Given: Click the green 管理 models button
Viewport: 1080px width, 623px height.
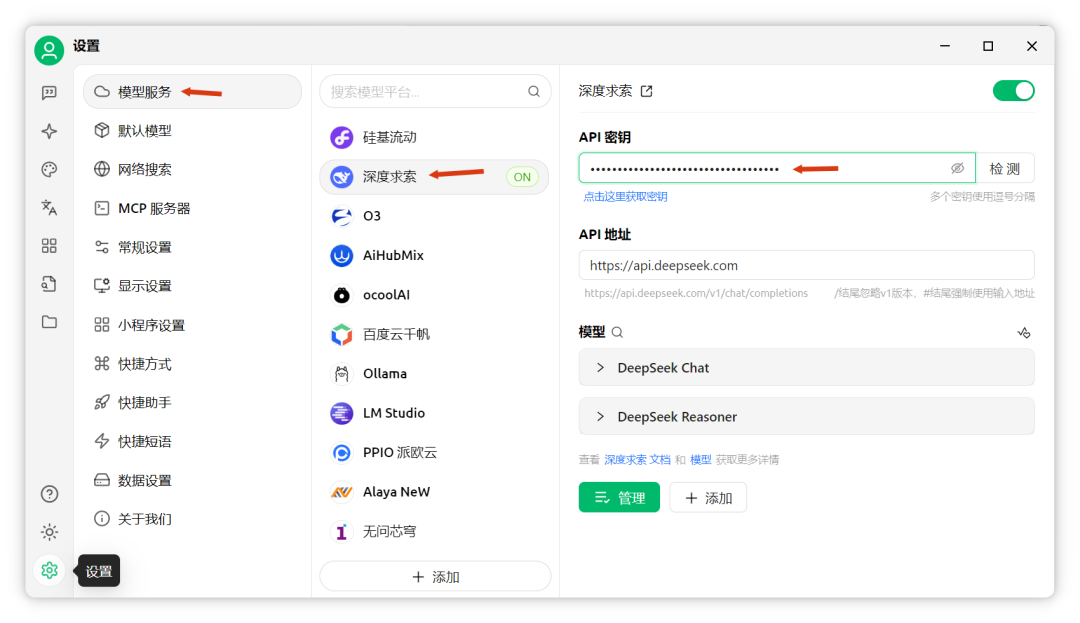Looking at the screenshot, I should point(619,498).
